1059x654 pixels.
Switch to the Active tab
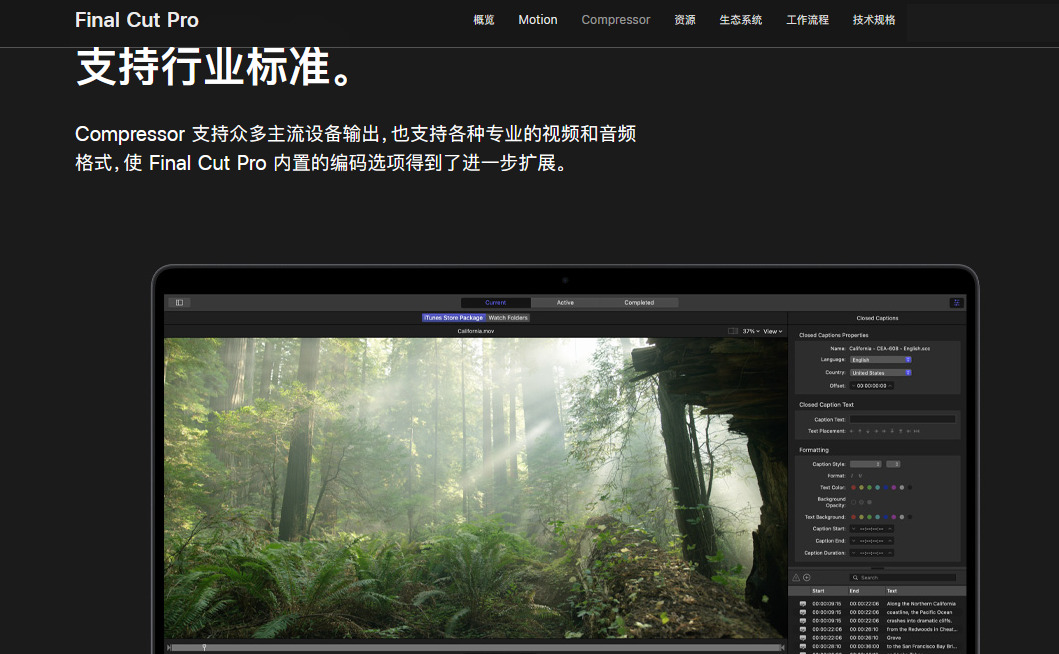(x=565, y=303)
